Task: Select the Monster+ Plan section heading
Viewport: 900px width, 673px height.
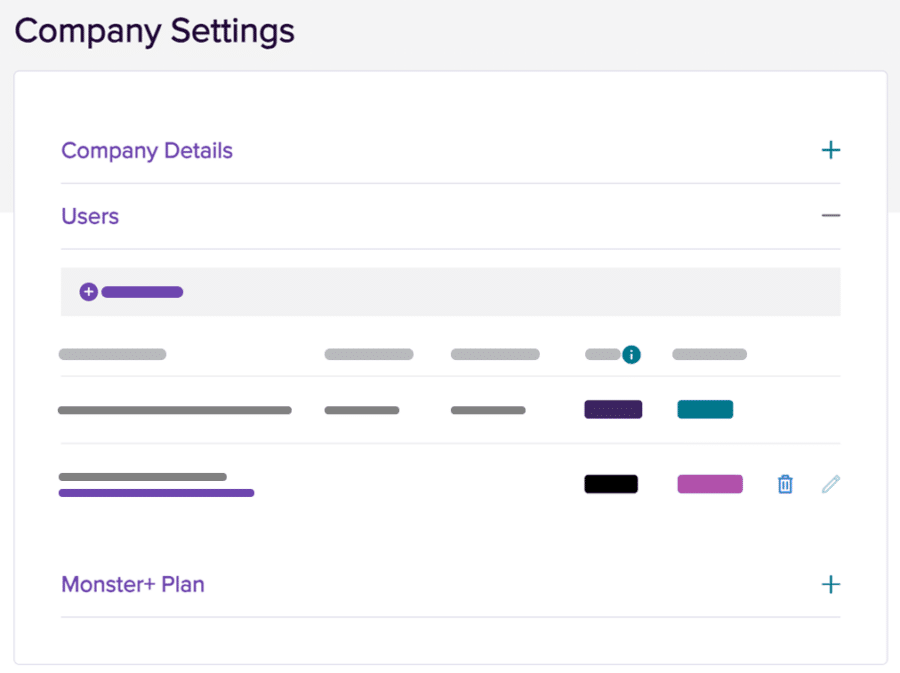Action: pos(133,585)
